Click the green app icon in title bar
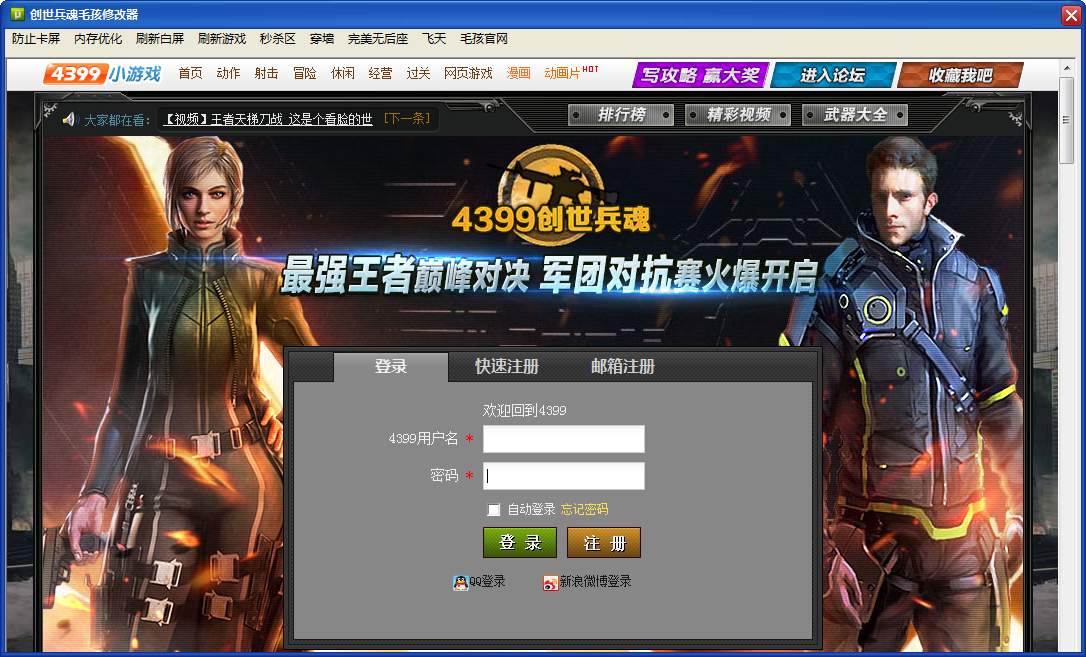 point(17,14)
